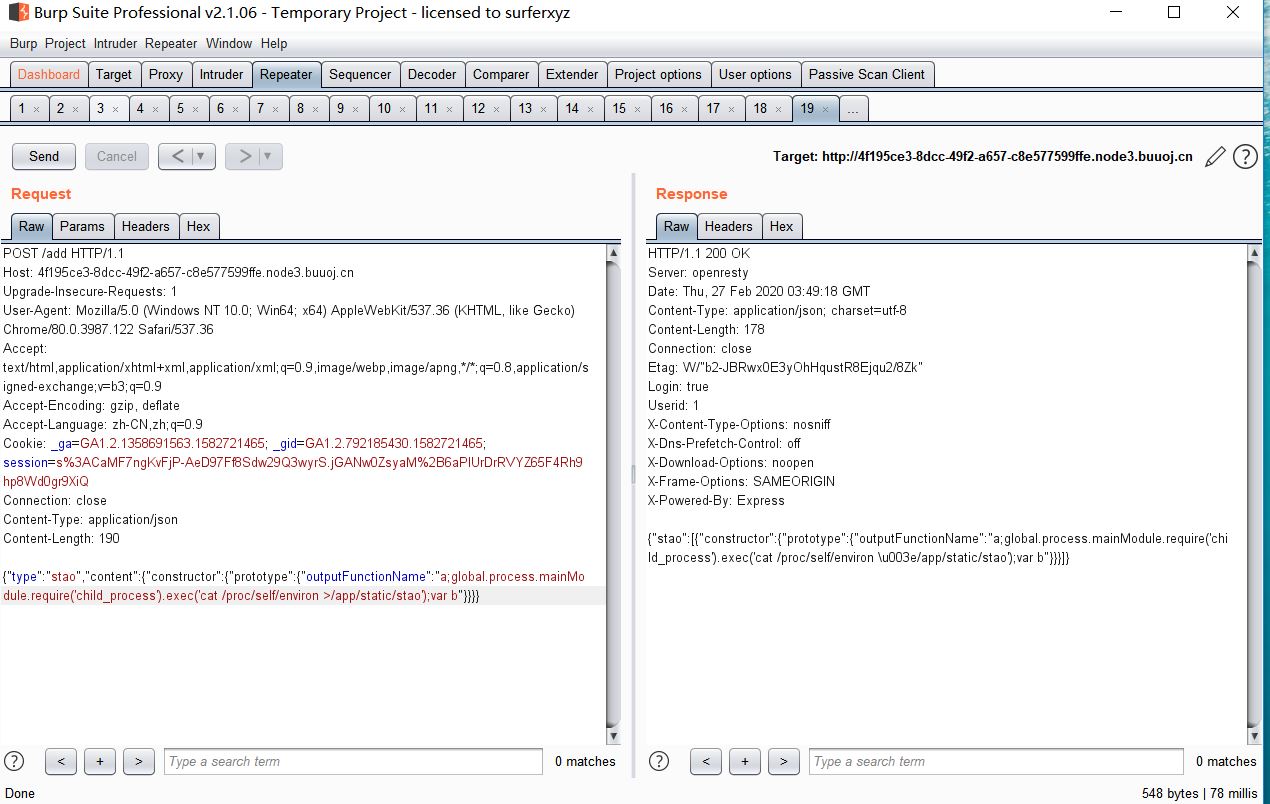Open the Burp menu
The height and width of the screenshot is (804, 1270).
[x=23, y=43]
